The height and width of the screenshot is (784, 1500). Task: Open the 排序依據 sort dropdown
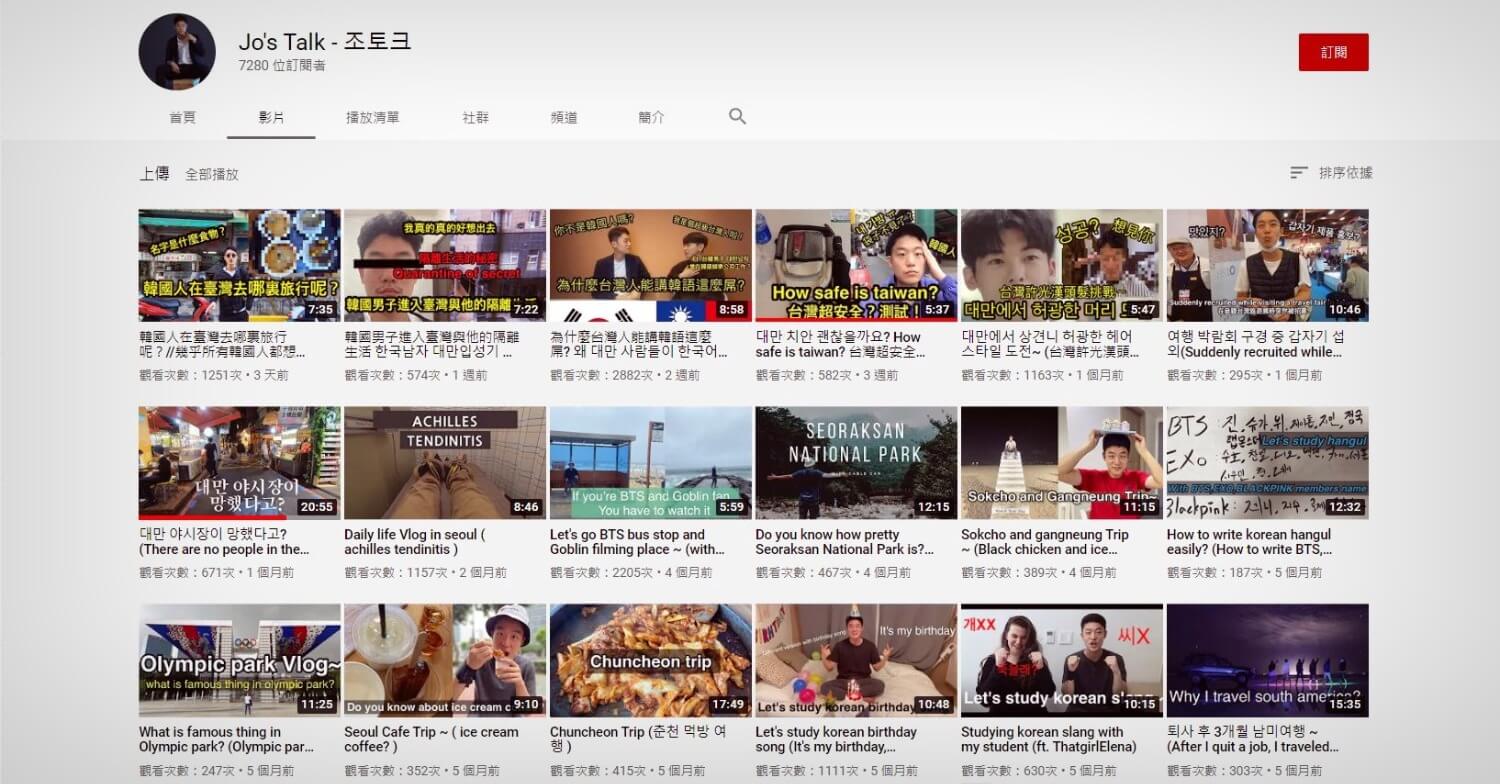click(1347, 172)
